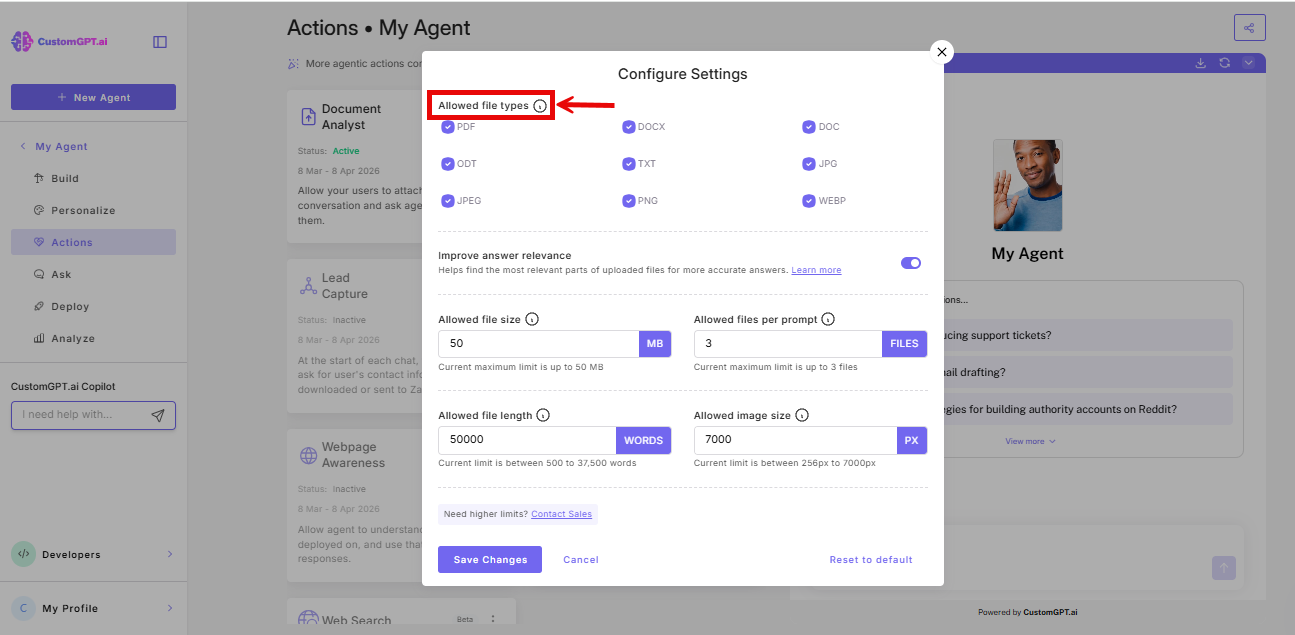Click the download icon on the blue bar
This screenshot has width=1295, height=635.
coord(1200,62)
